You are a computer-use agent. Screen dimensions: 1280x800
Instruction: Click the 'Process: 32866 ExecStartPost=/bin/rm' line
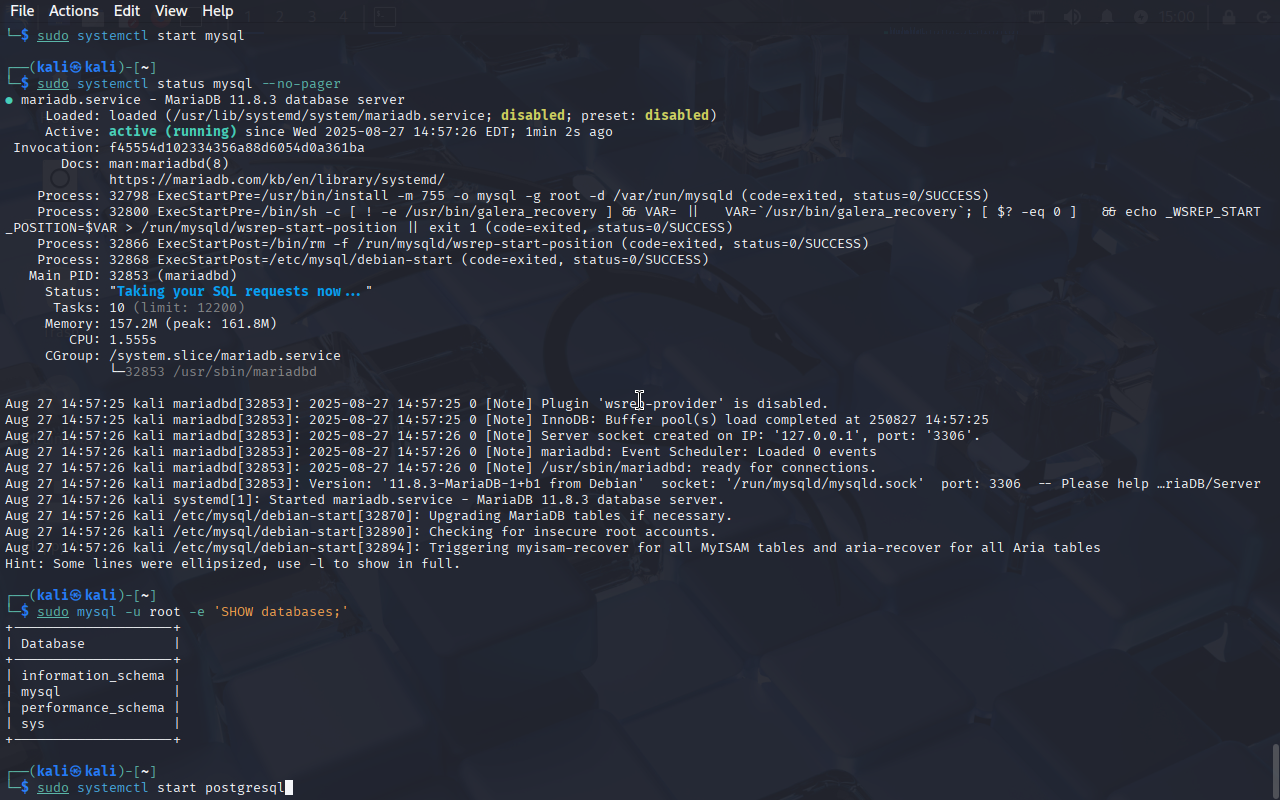[453, 244]
